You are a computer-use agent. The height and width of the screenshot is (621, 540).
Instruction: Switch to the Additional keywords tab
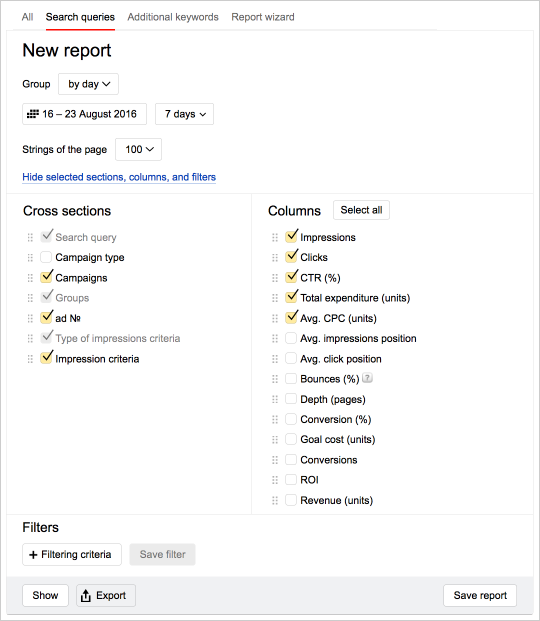[173, 17]
